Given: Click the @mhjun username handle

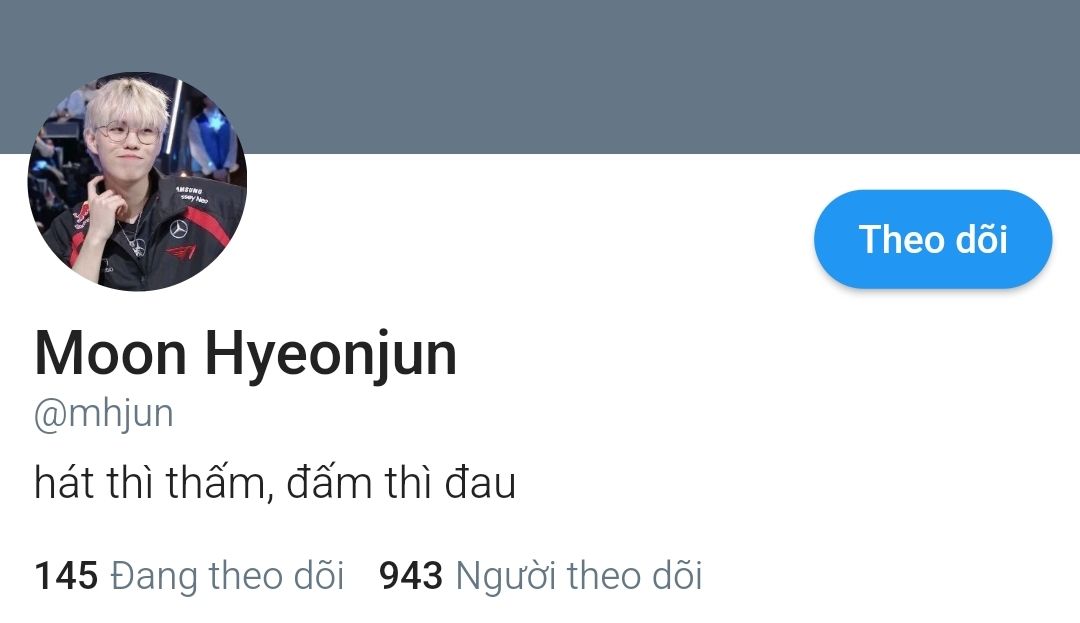Looking at the screenshot, I should (x=103, y=414).
